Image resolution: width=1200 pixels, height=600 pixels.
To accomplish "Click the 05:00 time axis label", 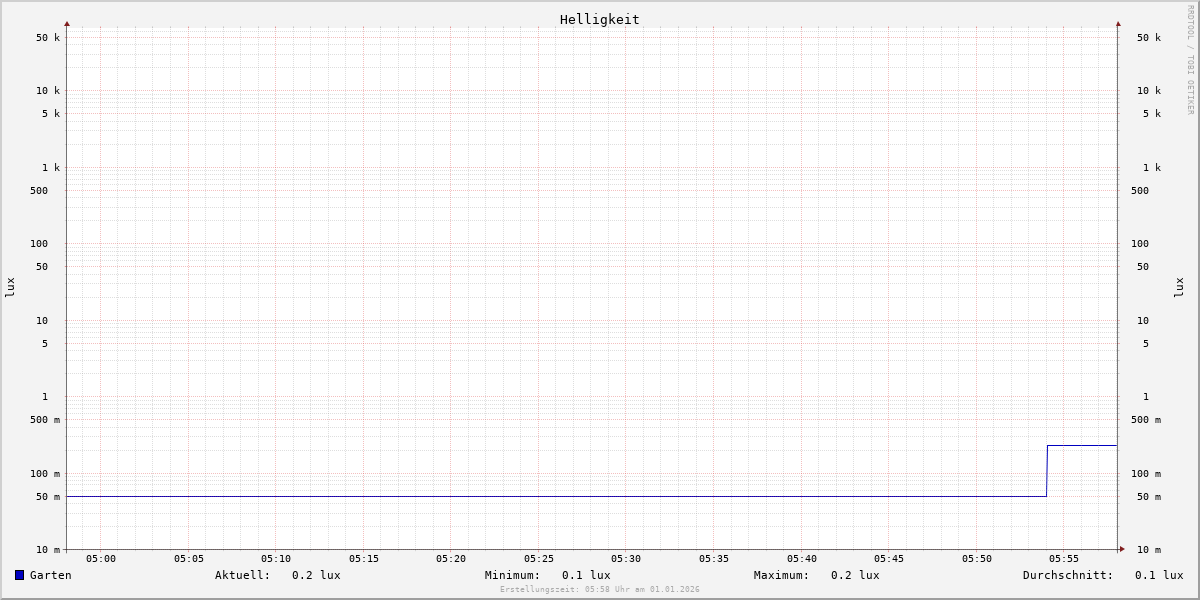I will tap(101, 559).
